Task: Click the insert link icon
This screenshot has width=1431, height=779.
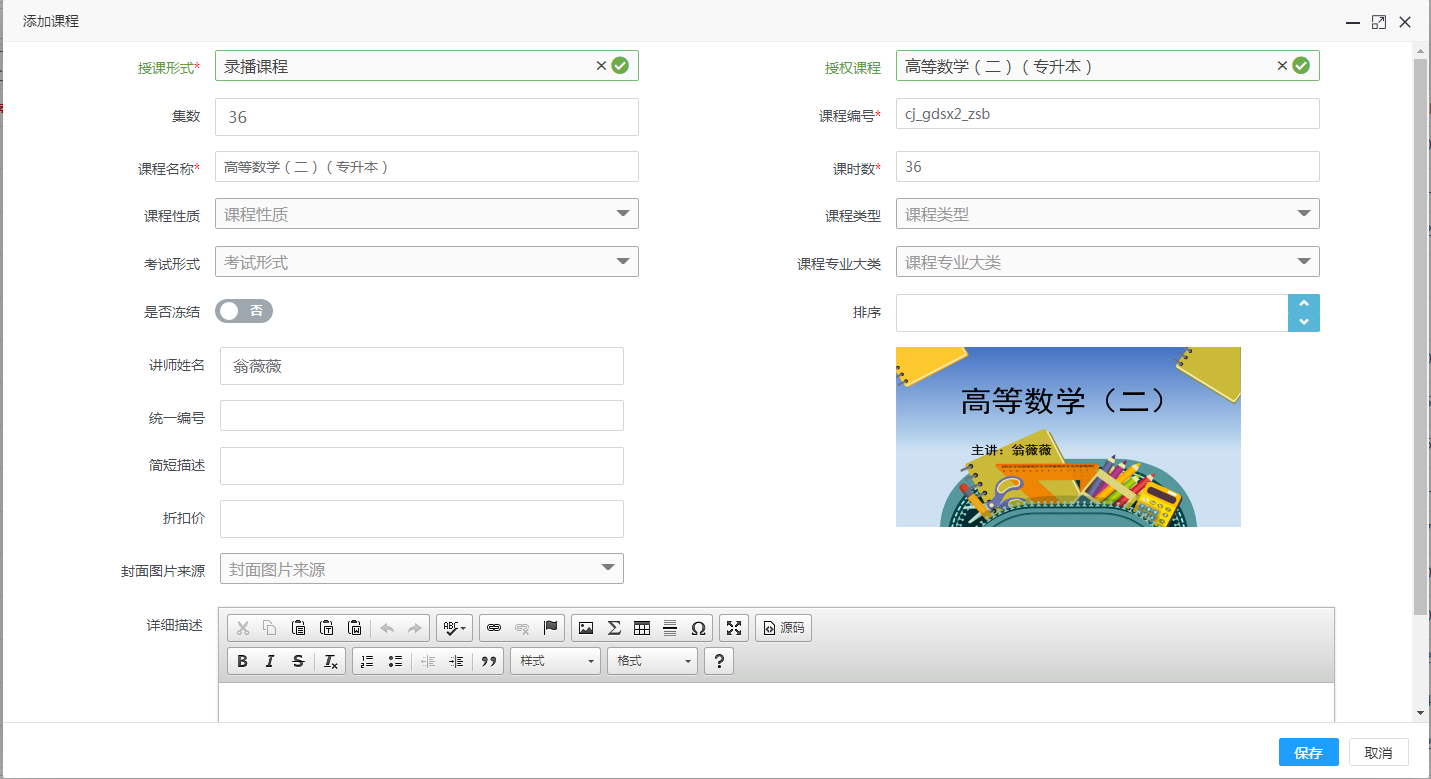Action: [493, 628]
